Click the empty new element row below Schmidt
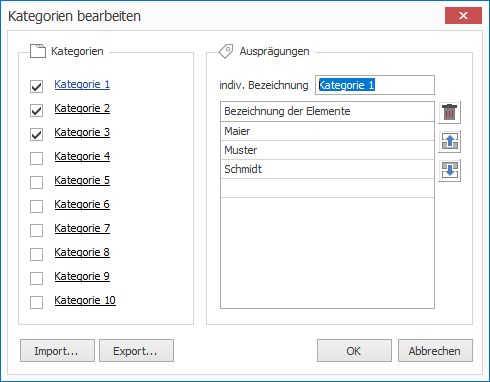Image resolution: width=490 pixels, height=382 pixels. (327, 188)
